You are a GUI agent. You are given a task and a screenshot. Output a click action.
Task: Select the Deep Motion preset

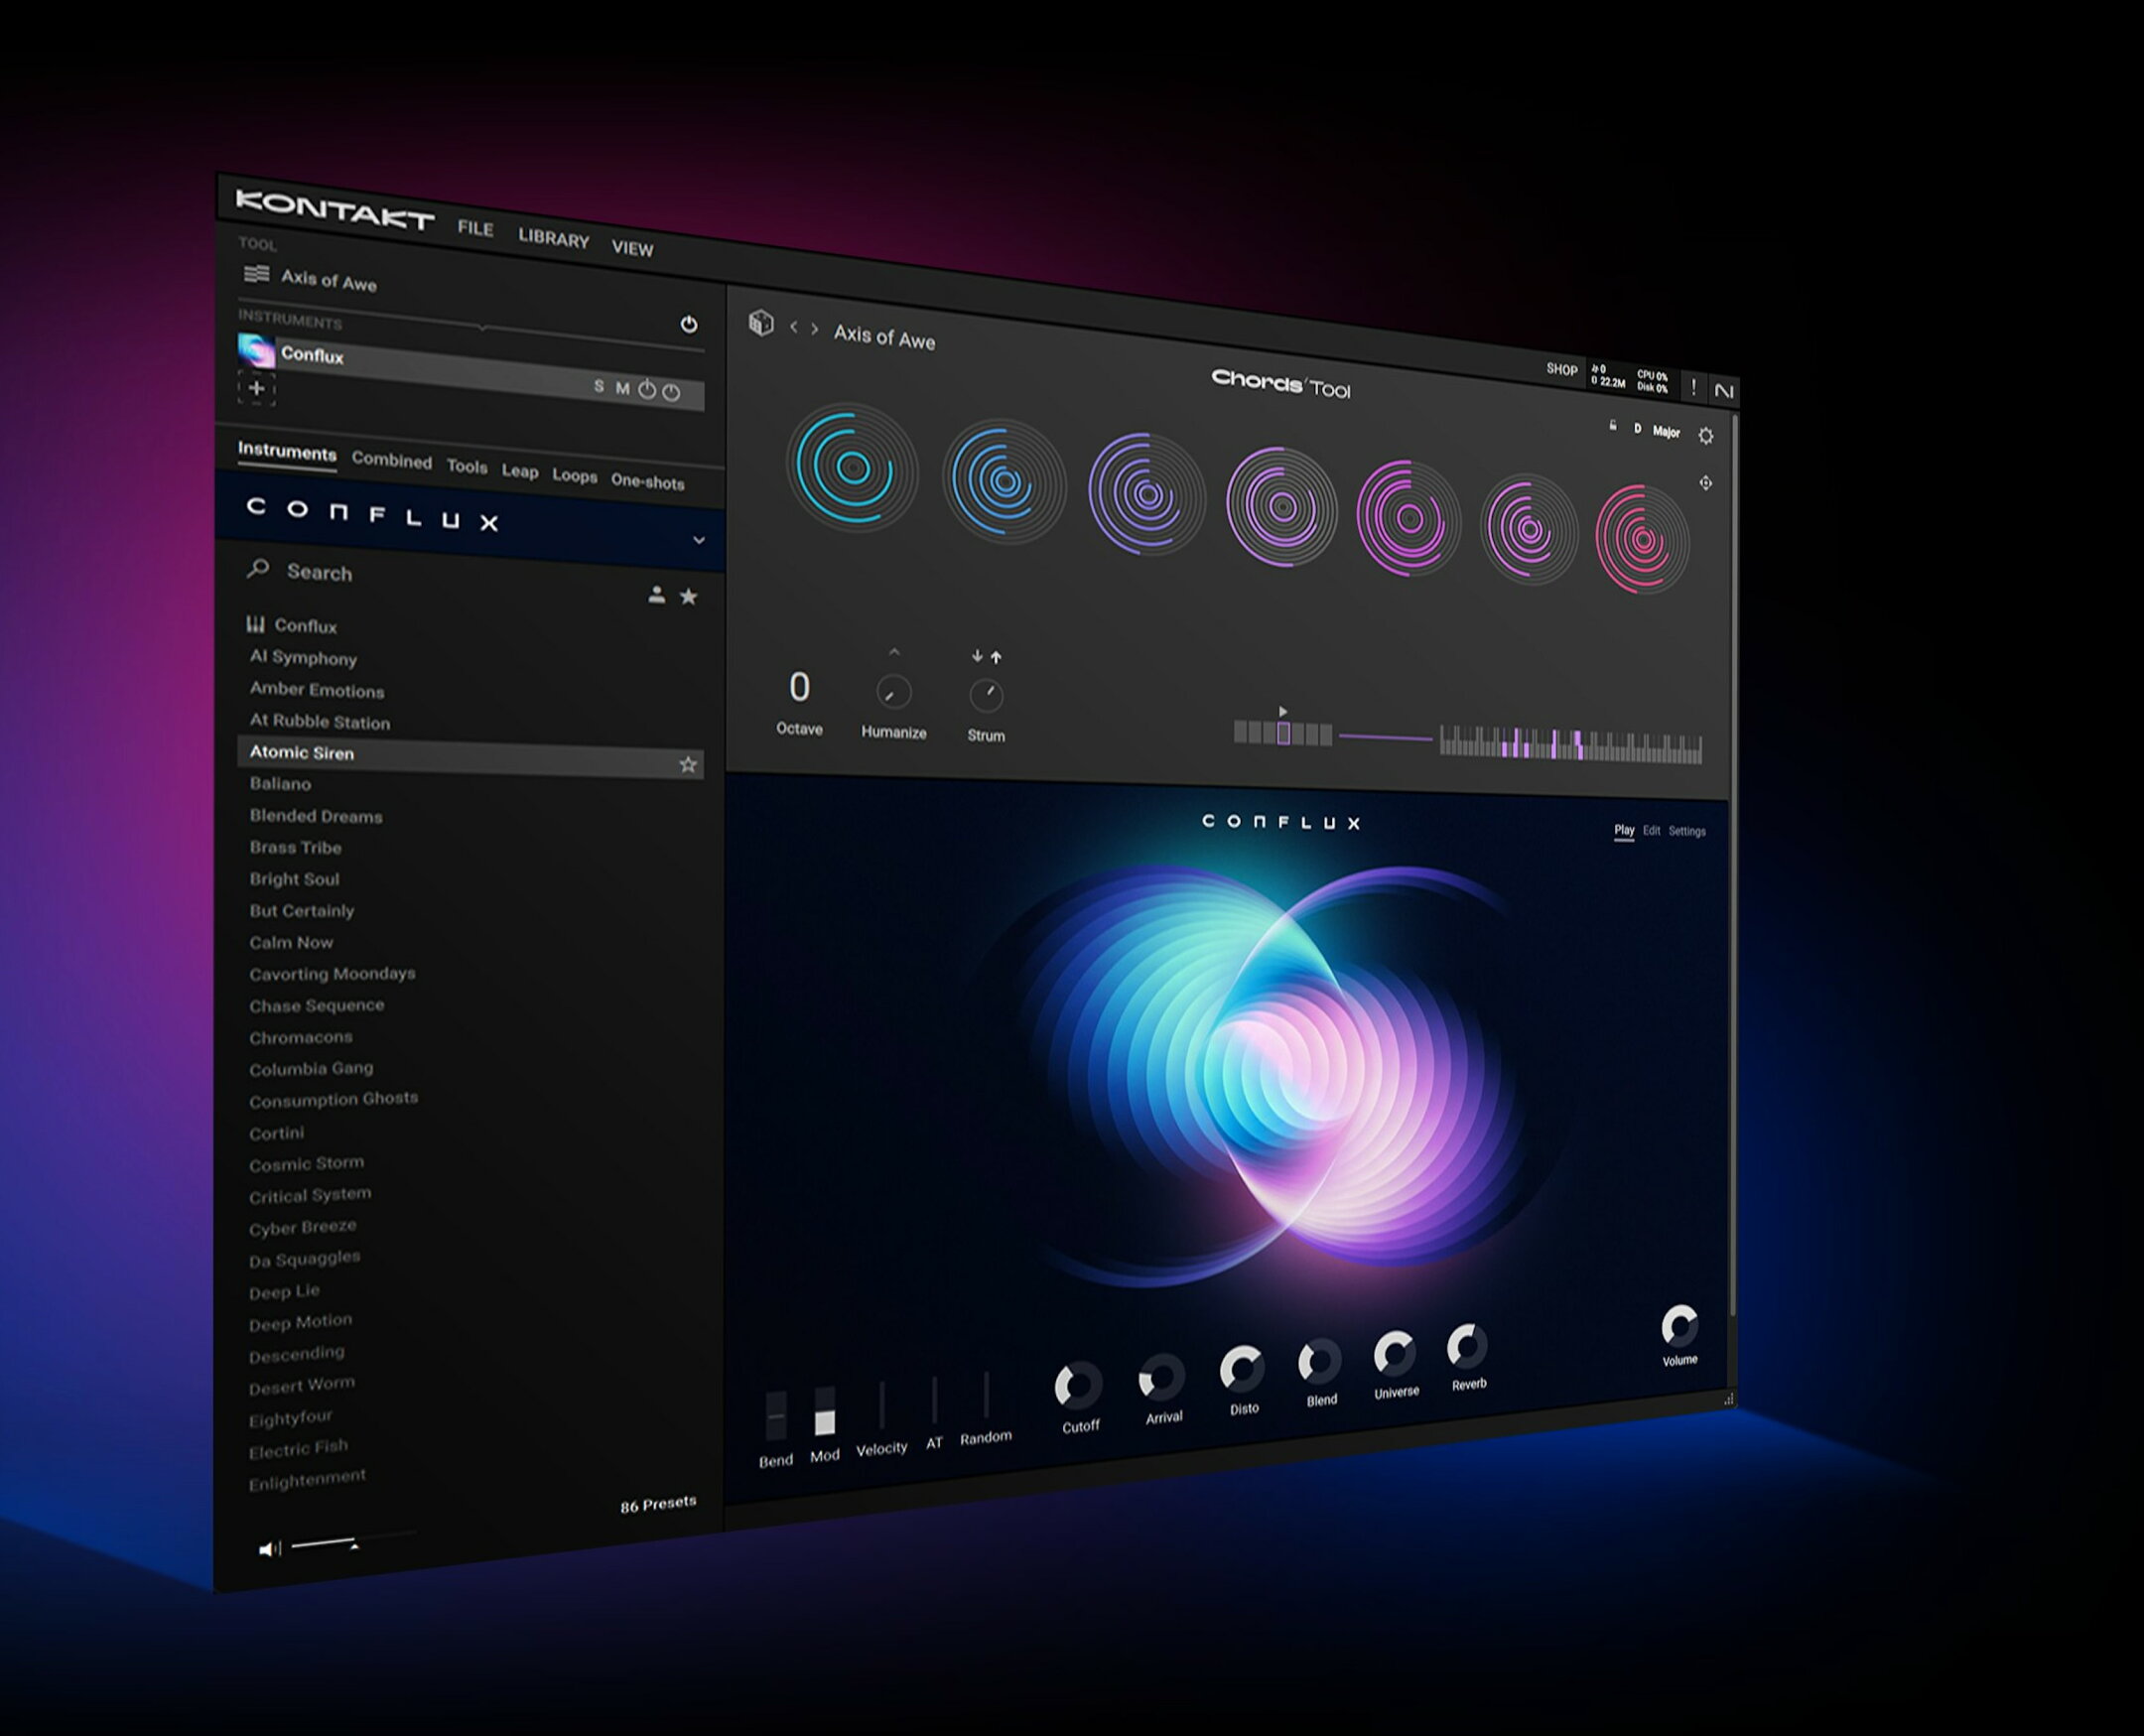[x=300, y=1323]
